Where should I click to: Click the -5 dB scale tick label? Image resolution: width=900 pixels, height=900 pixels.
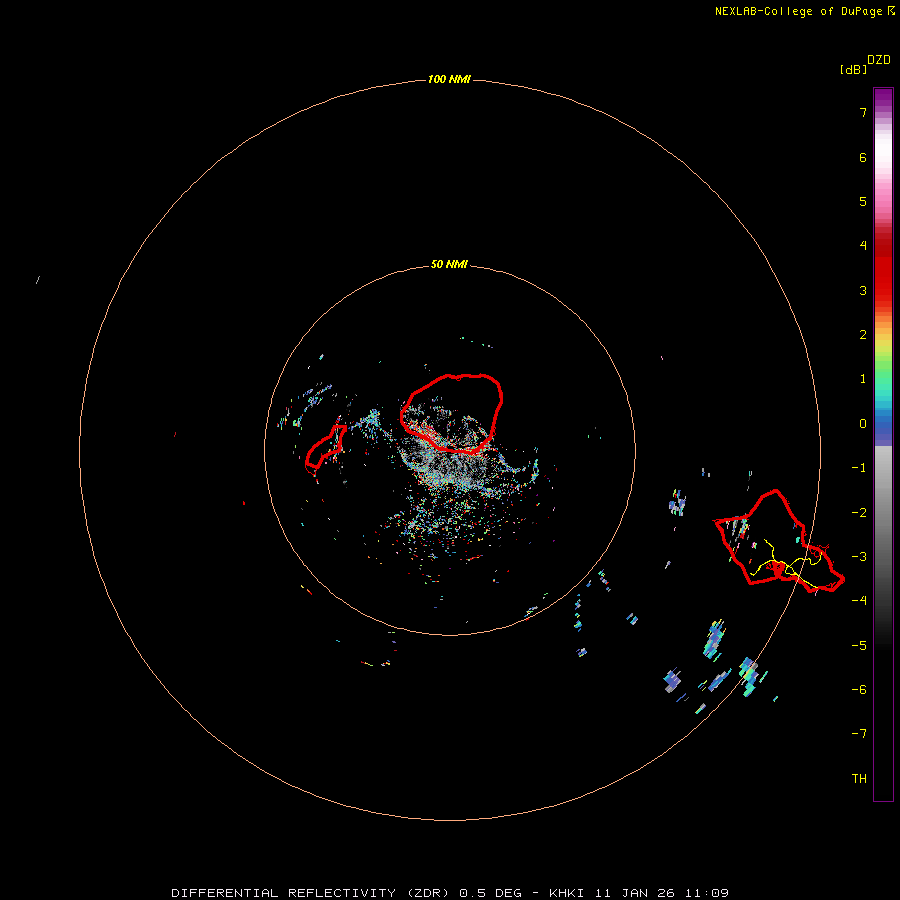[859, 645]
